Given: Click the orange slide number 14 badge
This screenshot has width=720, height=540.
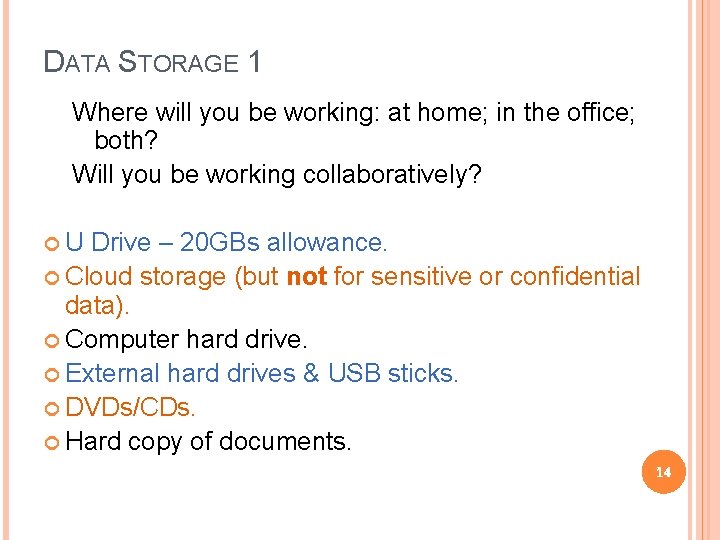Looking at the screenshot, I should 662,471.
